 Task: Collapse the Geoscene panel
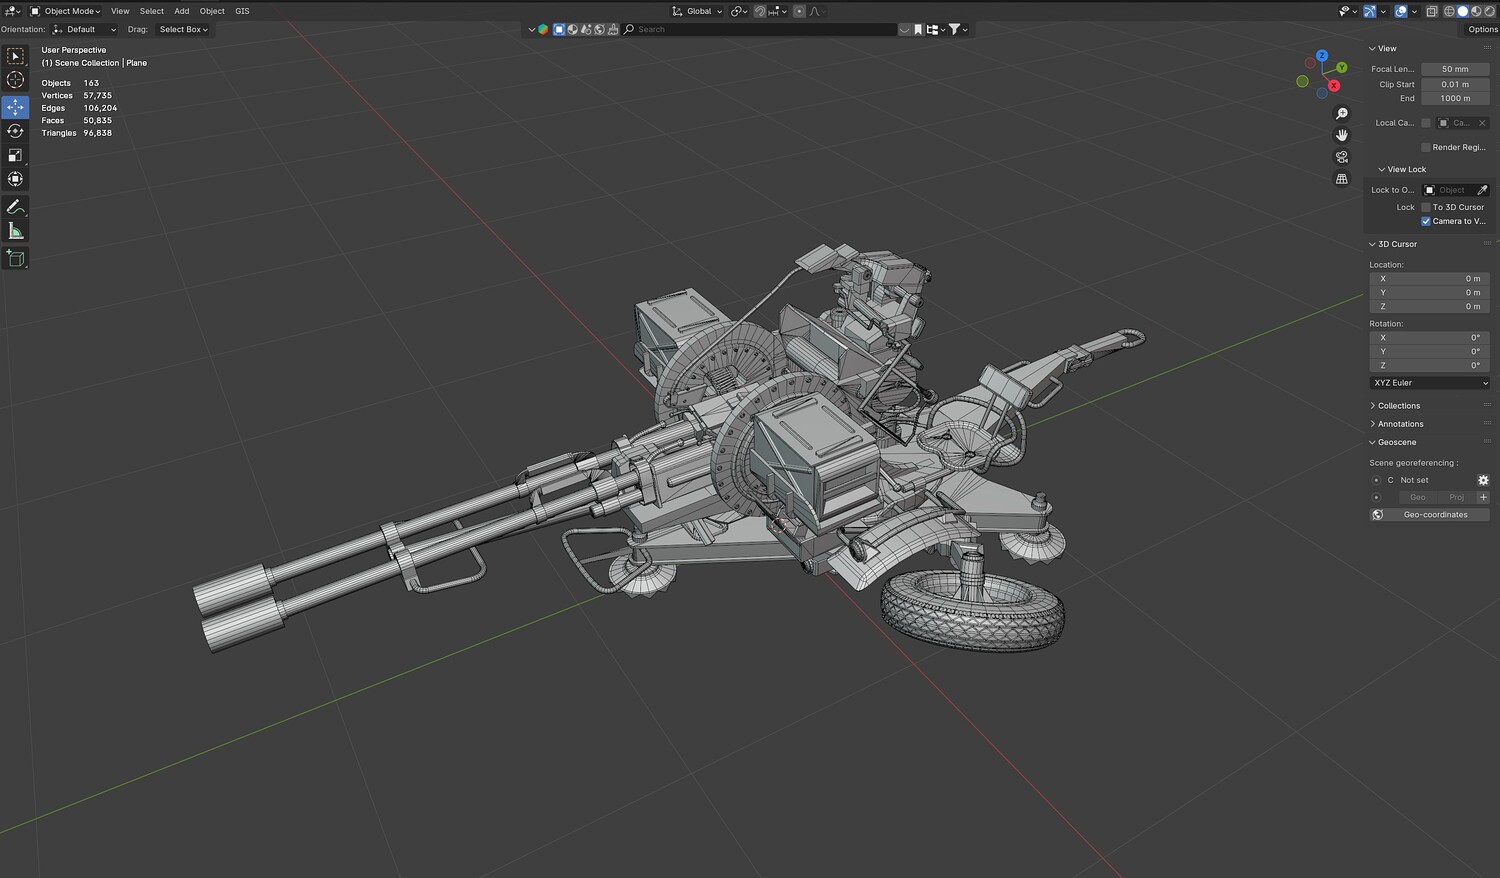1393,442
